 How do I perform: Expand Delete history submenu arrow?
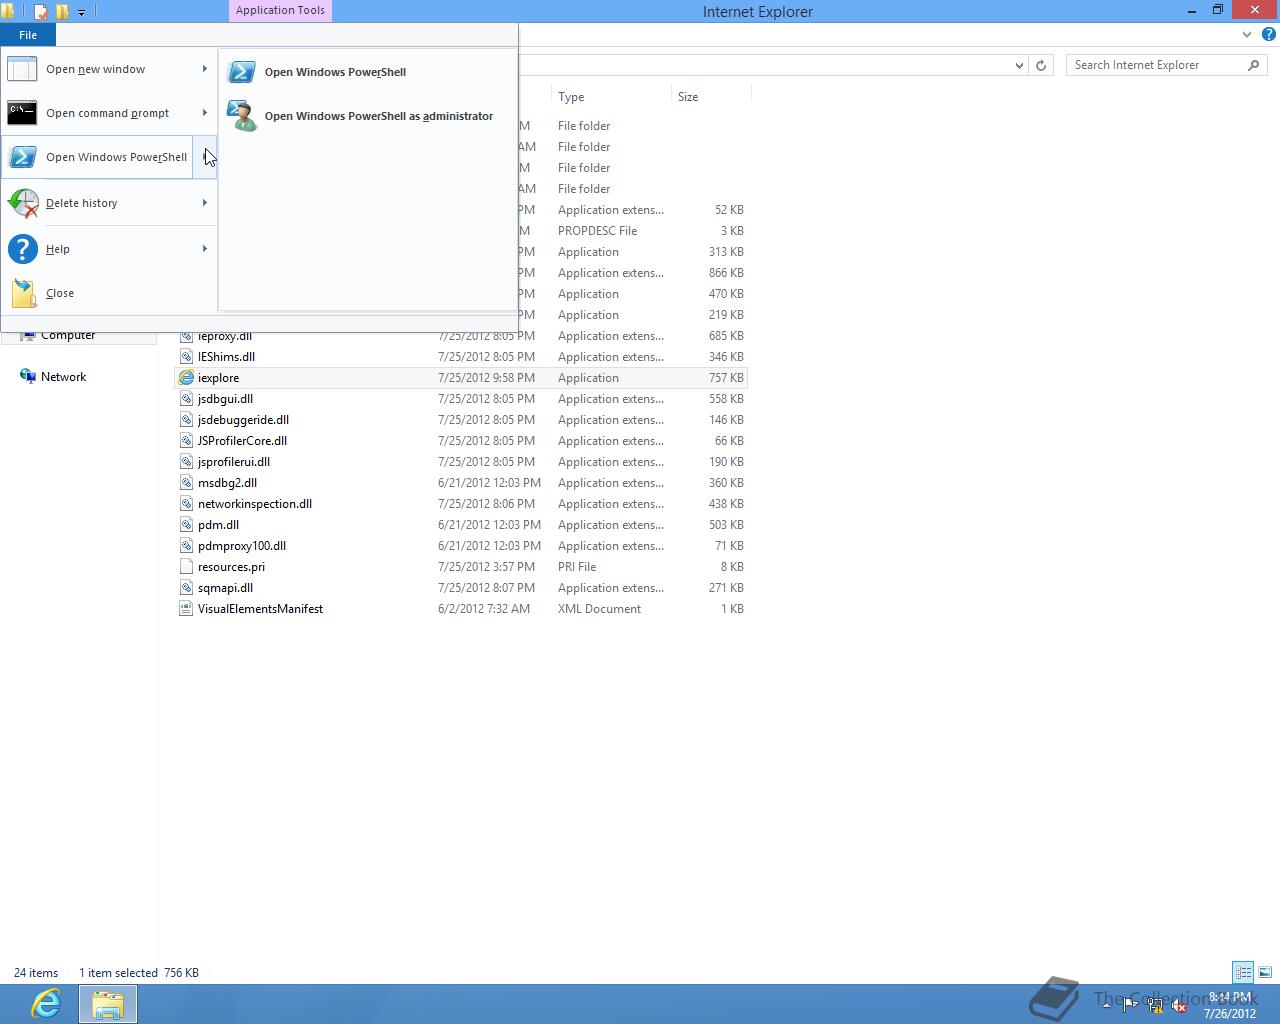click(x=204, y=203)
